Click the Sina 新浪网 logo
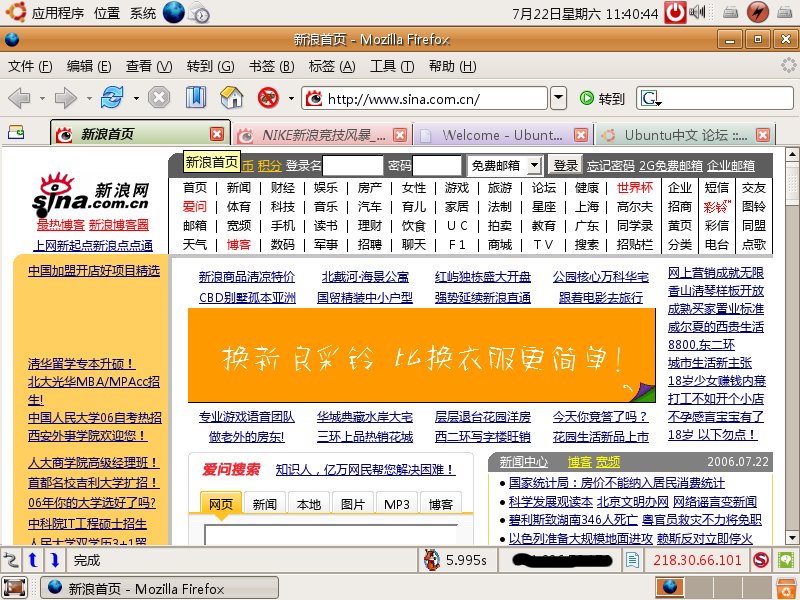This screenshot has width=800, height=600. 91,197
